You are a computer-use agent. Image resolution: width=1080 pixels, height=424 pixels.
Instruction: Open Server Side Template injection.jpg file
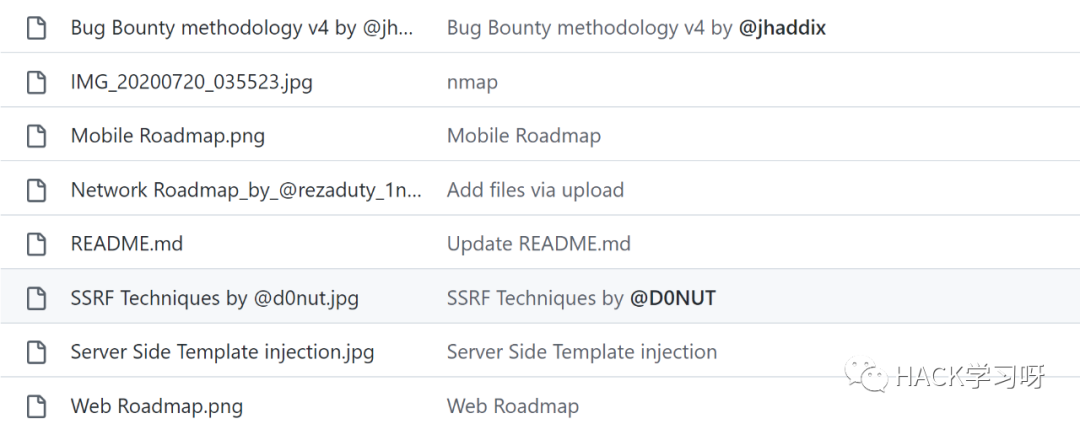(x=222, y=352)
